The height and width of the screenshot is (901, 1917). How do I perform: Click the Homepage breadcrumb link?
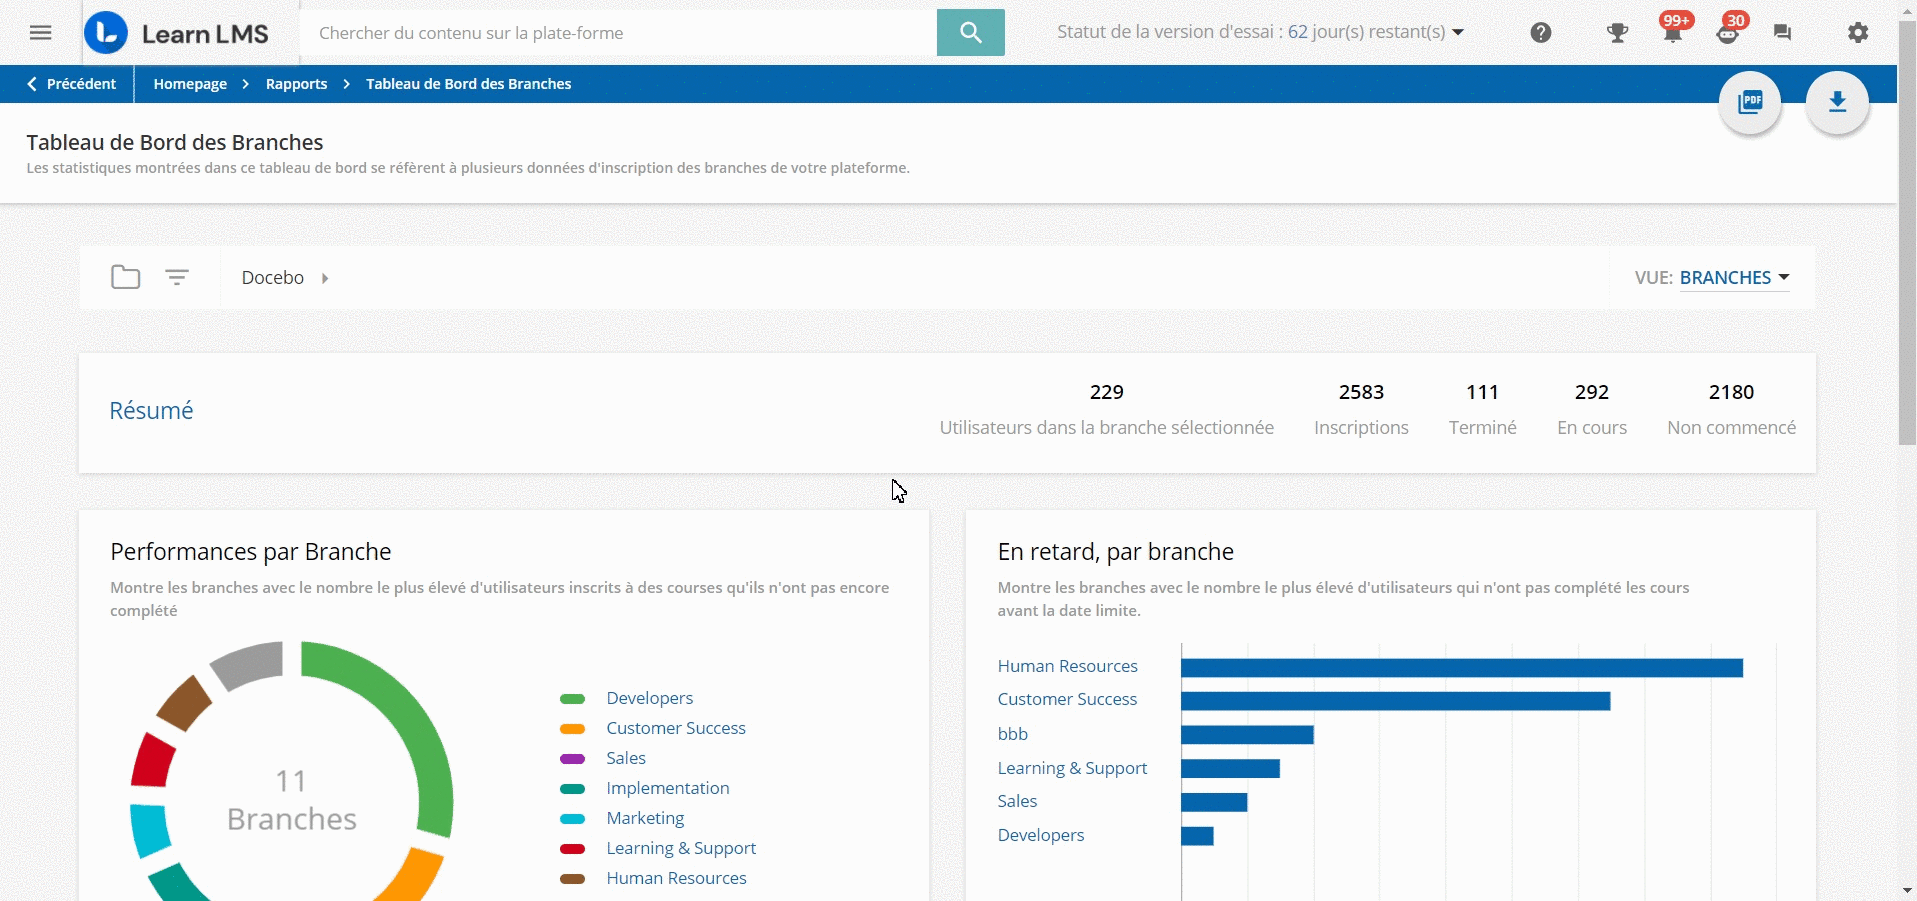tap(190, 84)
